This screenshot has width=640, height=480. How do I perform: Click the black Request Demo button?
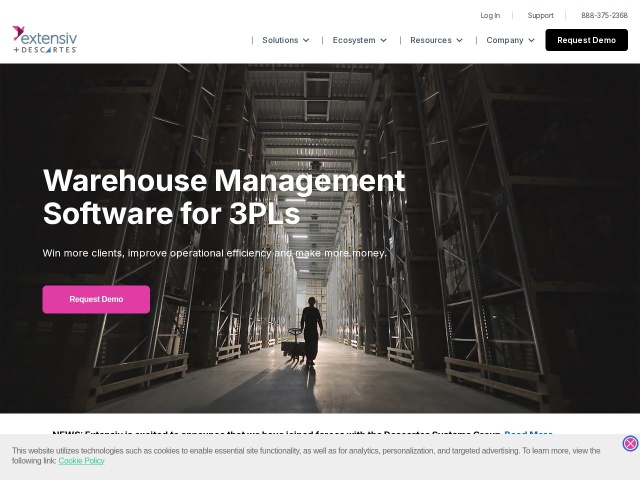[x=587, y=40]
